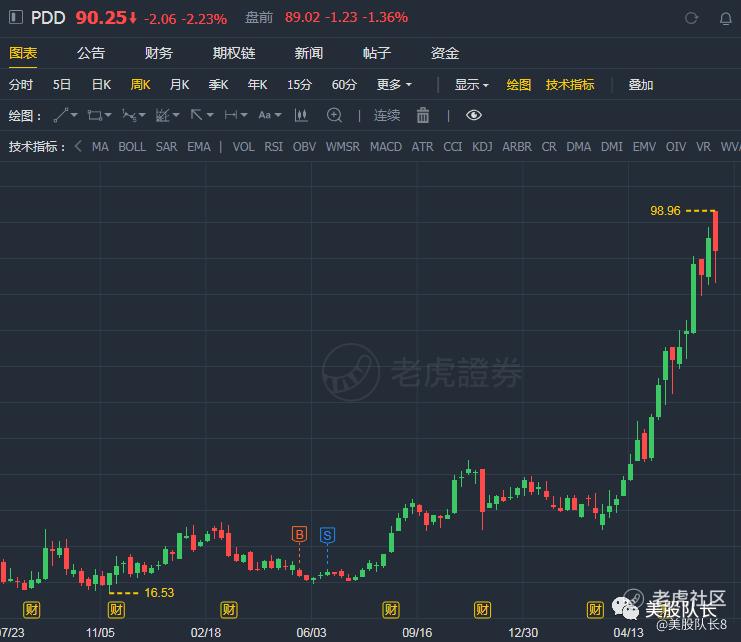Viewport: 741px width, 642px height.
Task: Toggle the BOLL indicator
Action: tap(132, 147)
